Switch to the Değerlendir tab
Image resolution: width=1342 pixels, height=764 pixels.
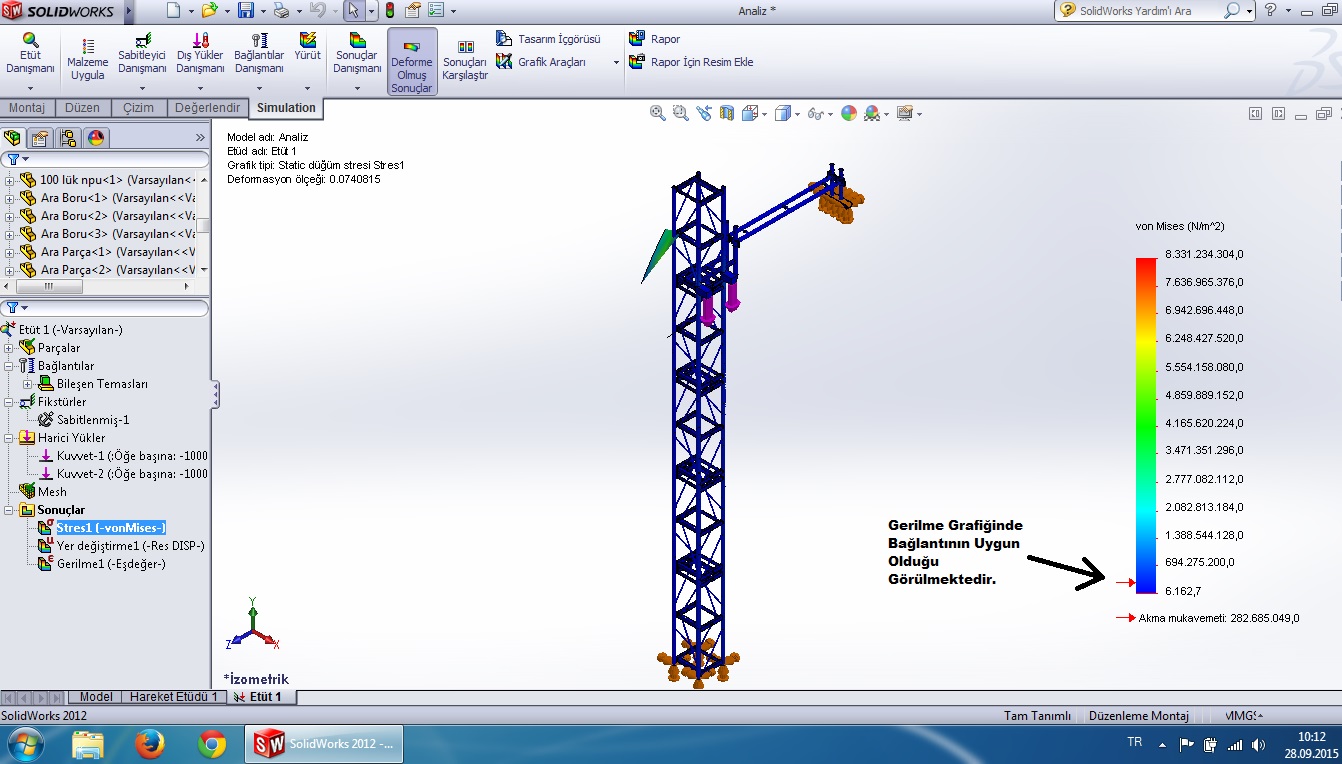click(207, 108)
